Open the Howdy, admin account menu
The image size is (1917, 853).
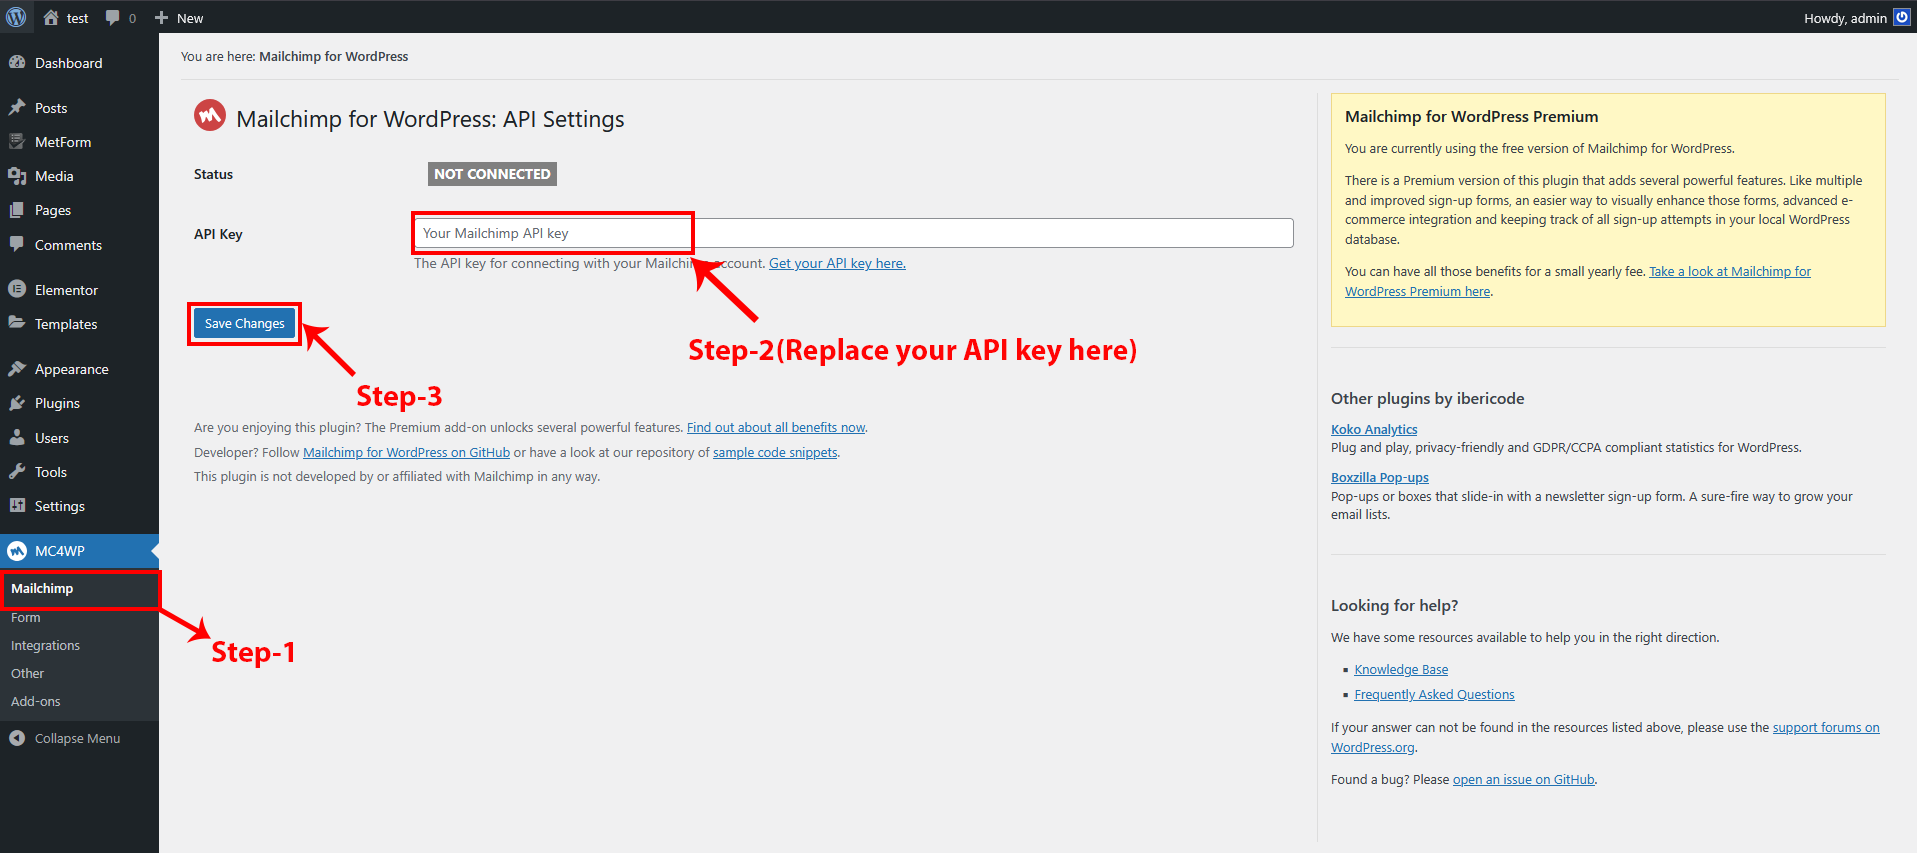tap(1844, 18)
